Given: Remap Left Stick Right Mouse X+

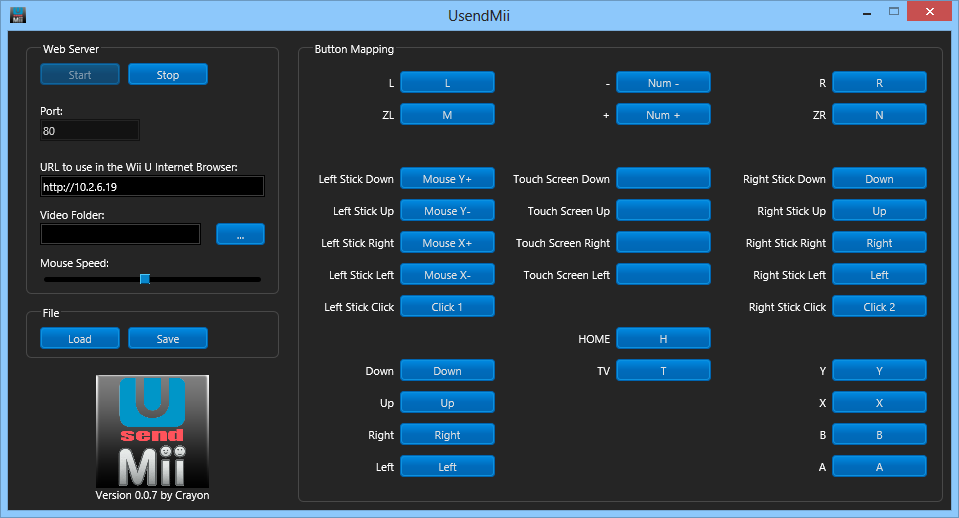Looking at the screenshot, I should (x=447, y=243).
